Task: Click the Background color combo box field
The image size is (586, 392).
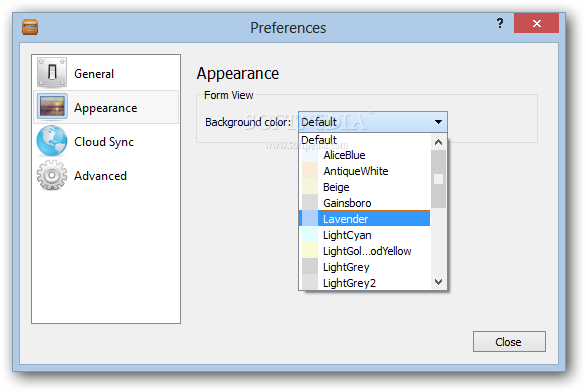Action: click(373, 122)
